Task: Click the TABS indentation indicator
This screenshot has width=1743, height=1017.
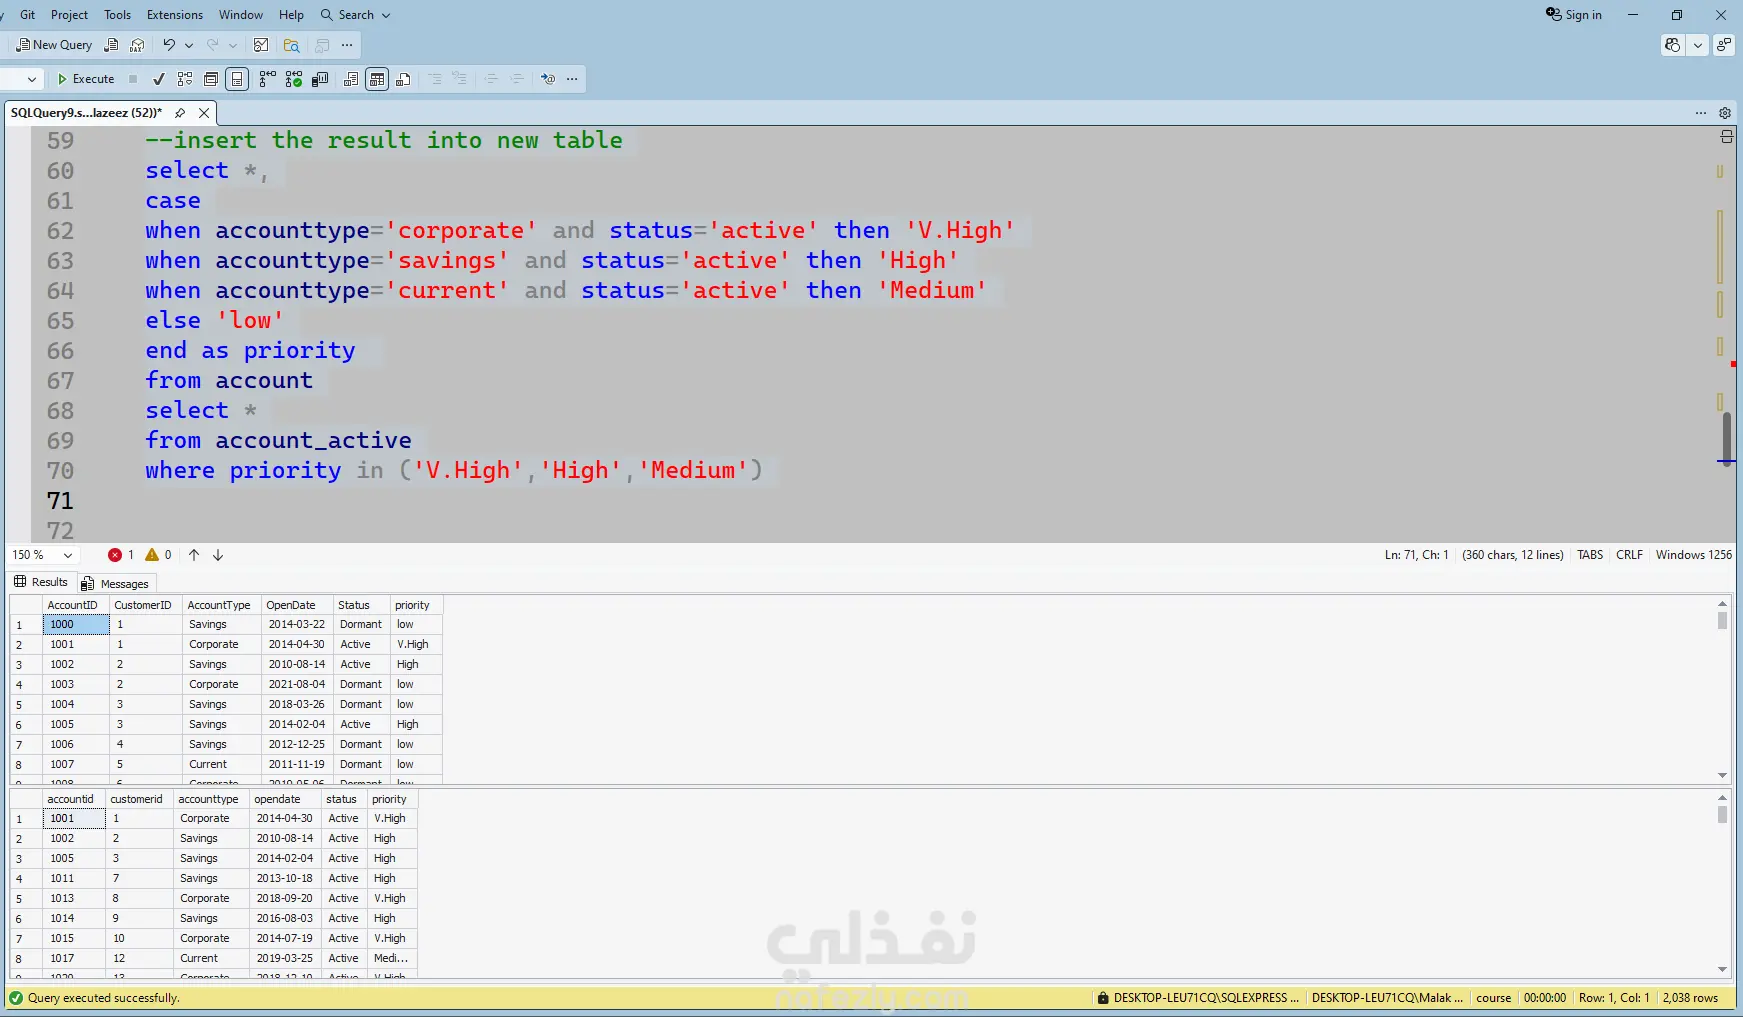Action: tap(1590, 555)
